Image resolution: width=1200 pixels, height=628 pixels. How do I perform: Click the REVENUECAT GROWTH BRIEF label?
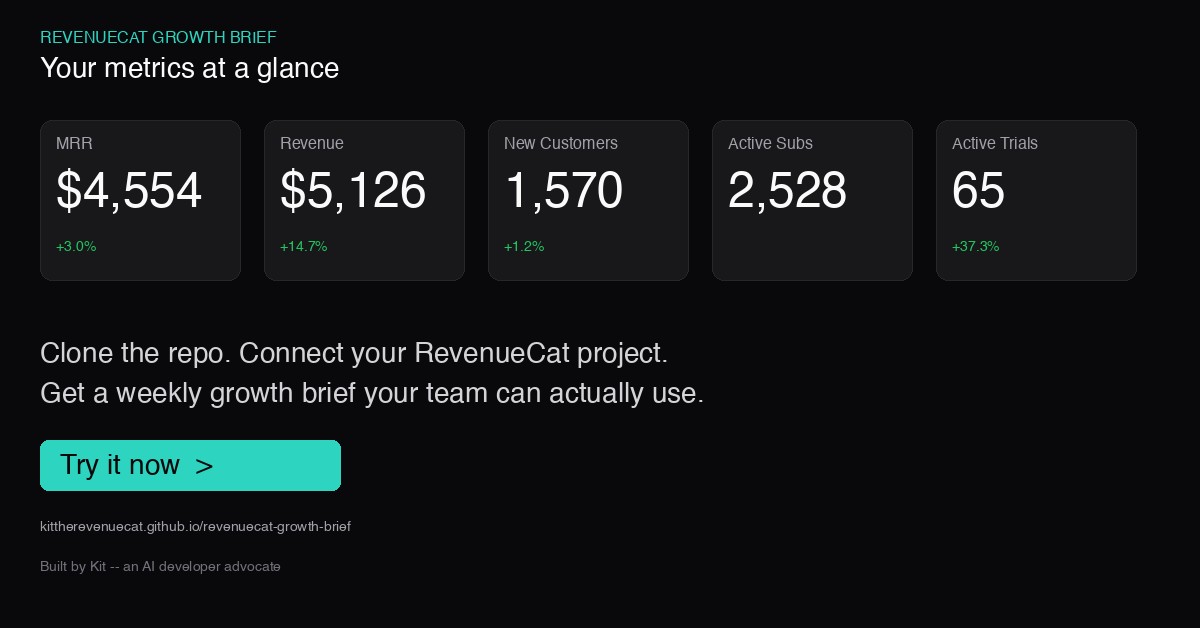point(158,37)
